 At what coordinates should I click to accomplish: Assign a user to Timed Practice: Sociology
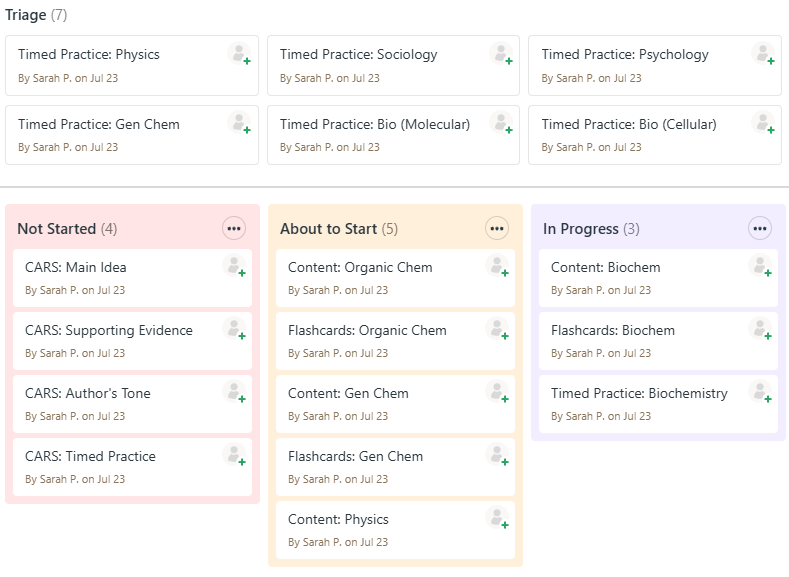point(501,53)
